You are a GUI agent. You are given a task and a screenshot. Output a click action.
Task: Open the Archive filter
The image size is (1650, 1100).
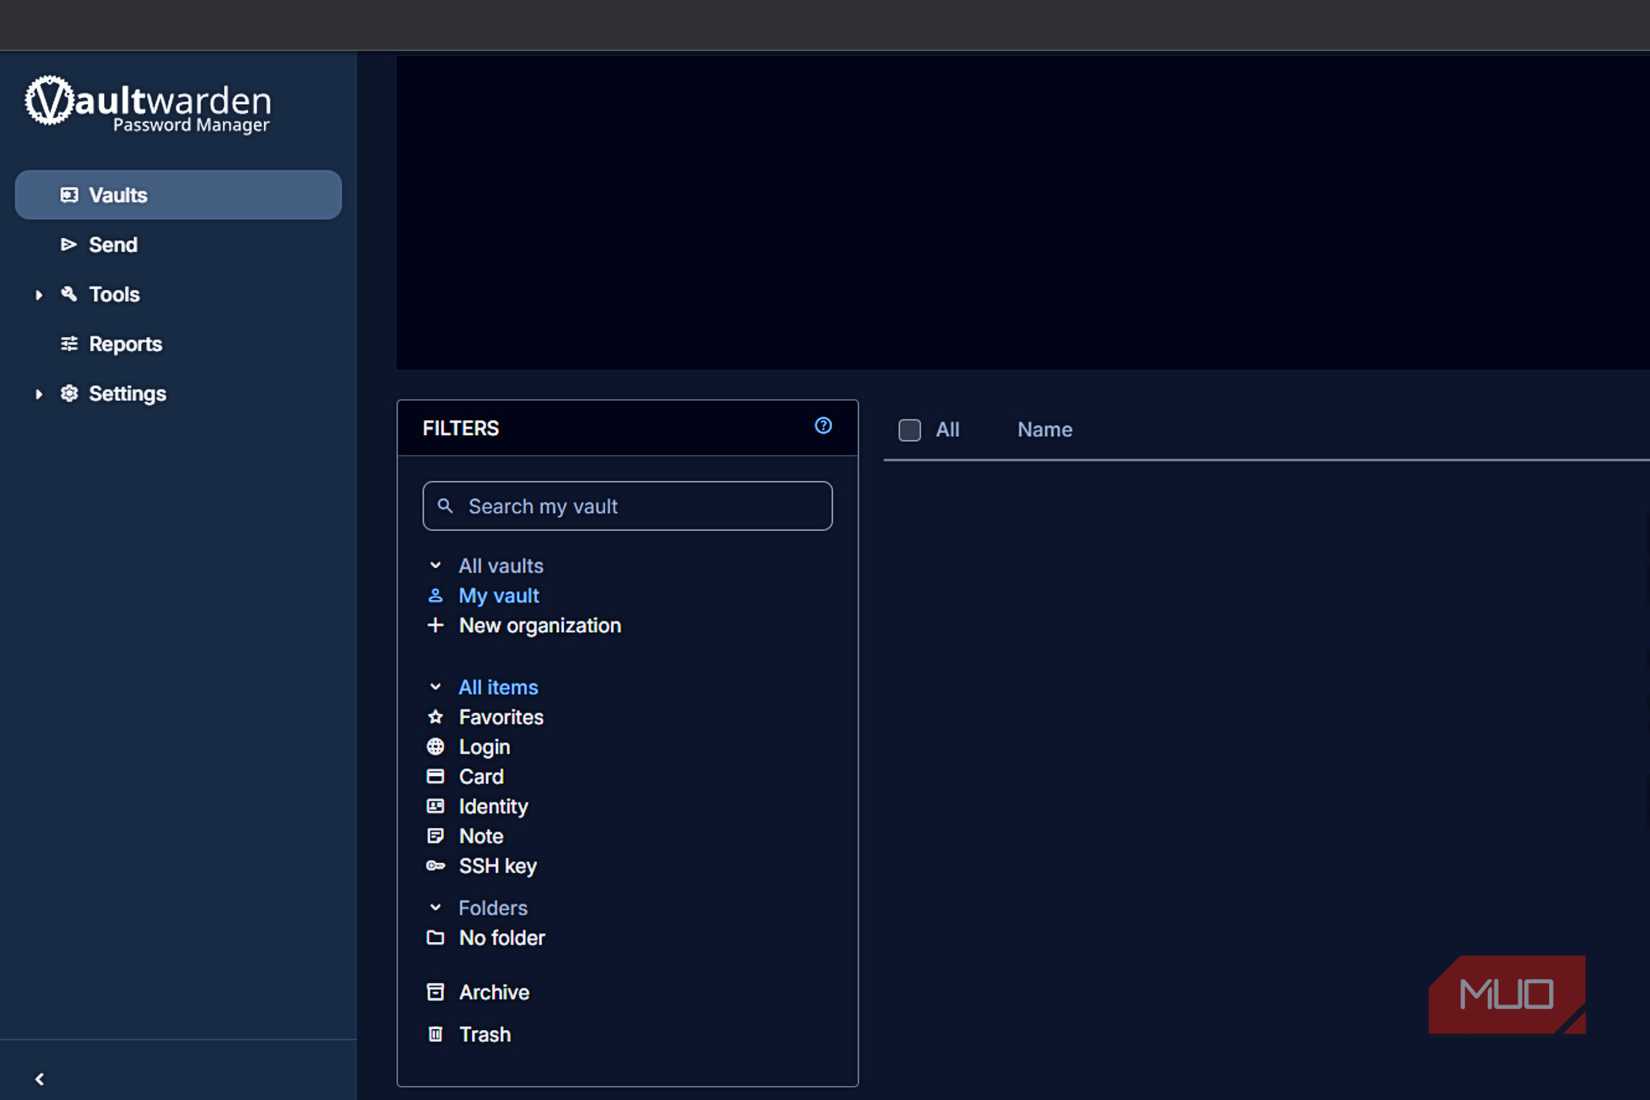(x=494, y=992)
